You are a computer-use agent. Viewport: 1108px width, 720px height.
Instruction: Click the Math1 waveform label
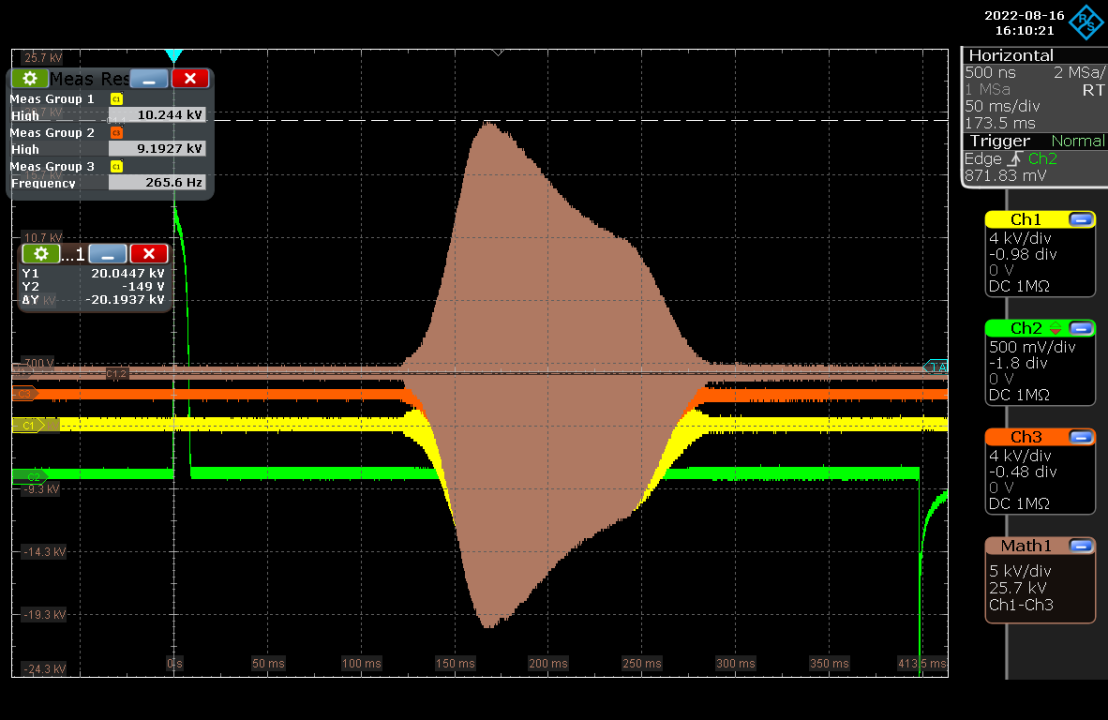point(1025,546)
